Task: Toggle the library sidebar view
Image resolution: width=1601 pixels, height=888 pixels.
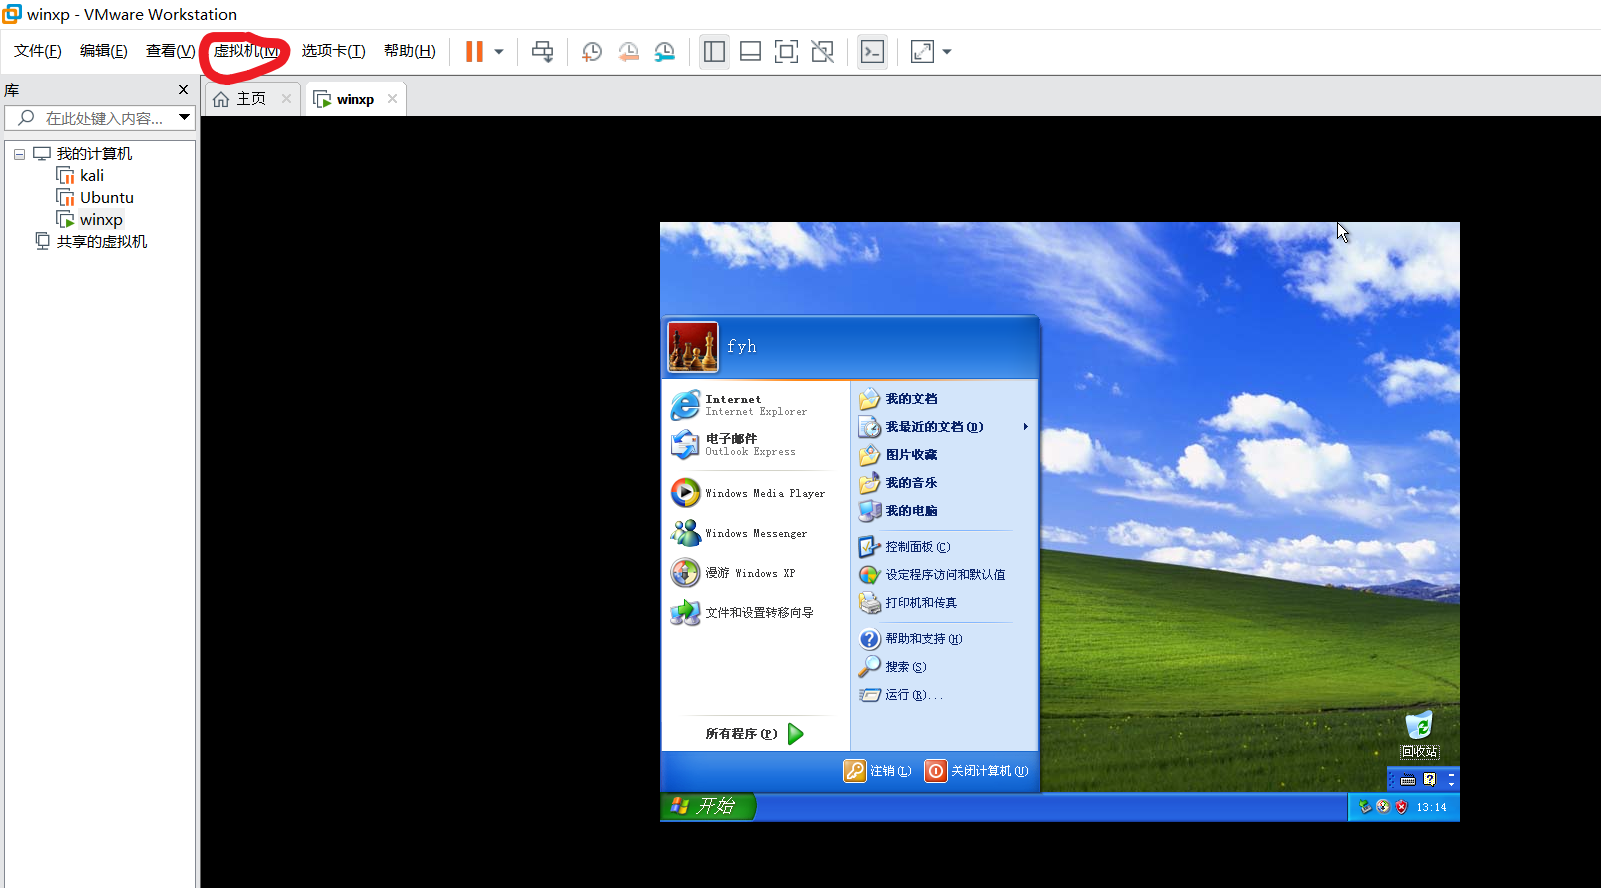Action: [x=714, y=52]
